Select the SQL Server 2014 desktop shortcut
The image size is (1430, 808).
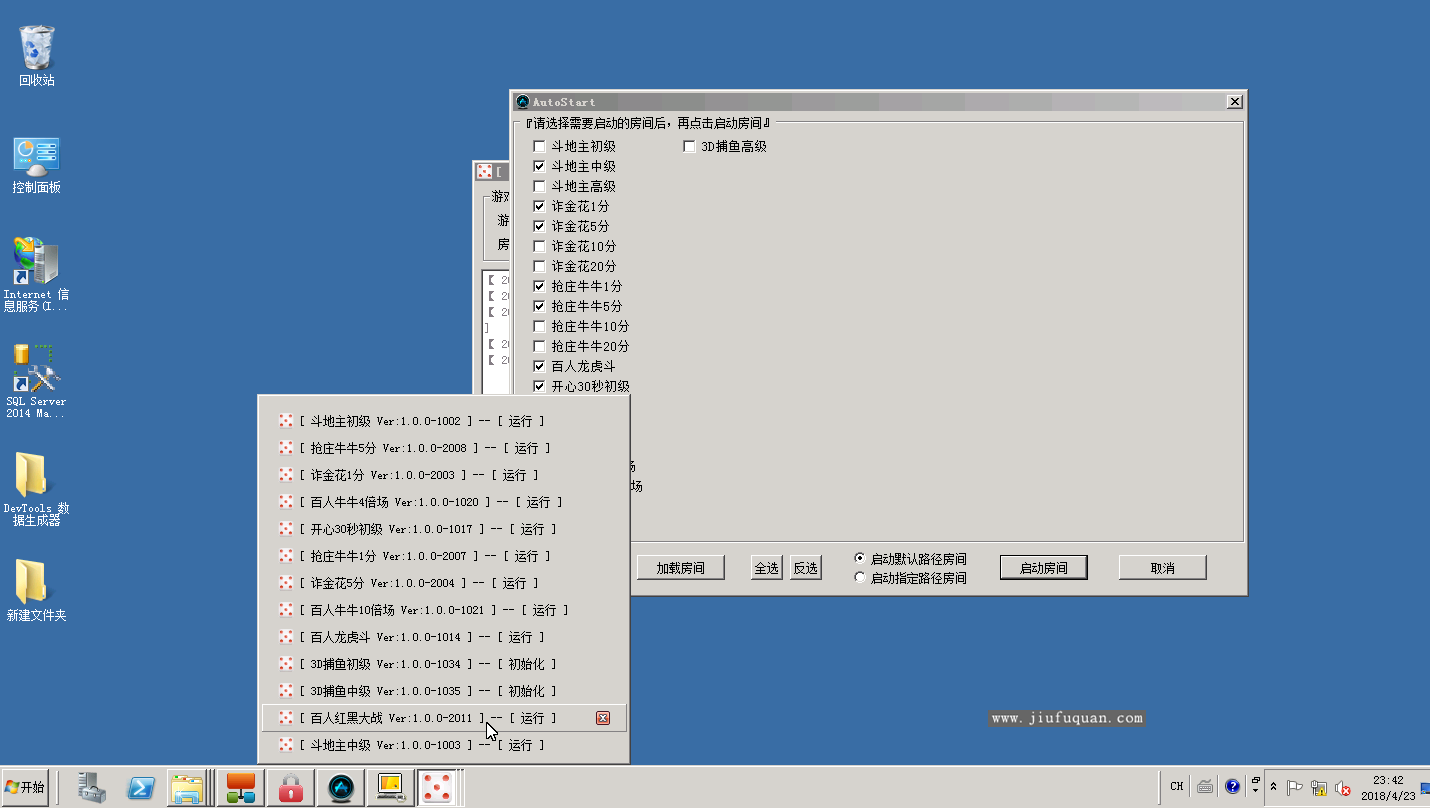click(x=36, y=381)
